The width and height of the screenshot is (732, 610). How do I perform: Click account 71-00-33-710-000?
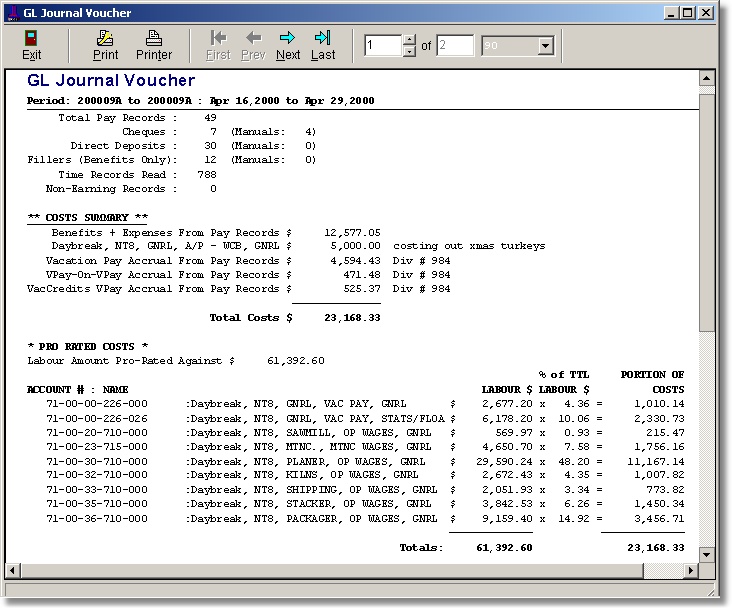[x=97, y=490]
